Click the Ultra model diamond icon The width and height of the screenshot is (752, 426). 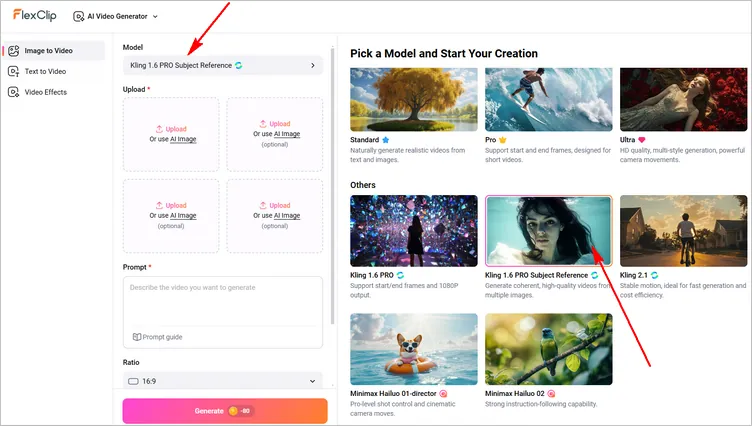pos(642,140)
